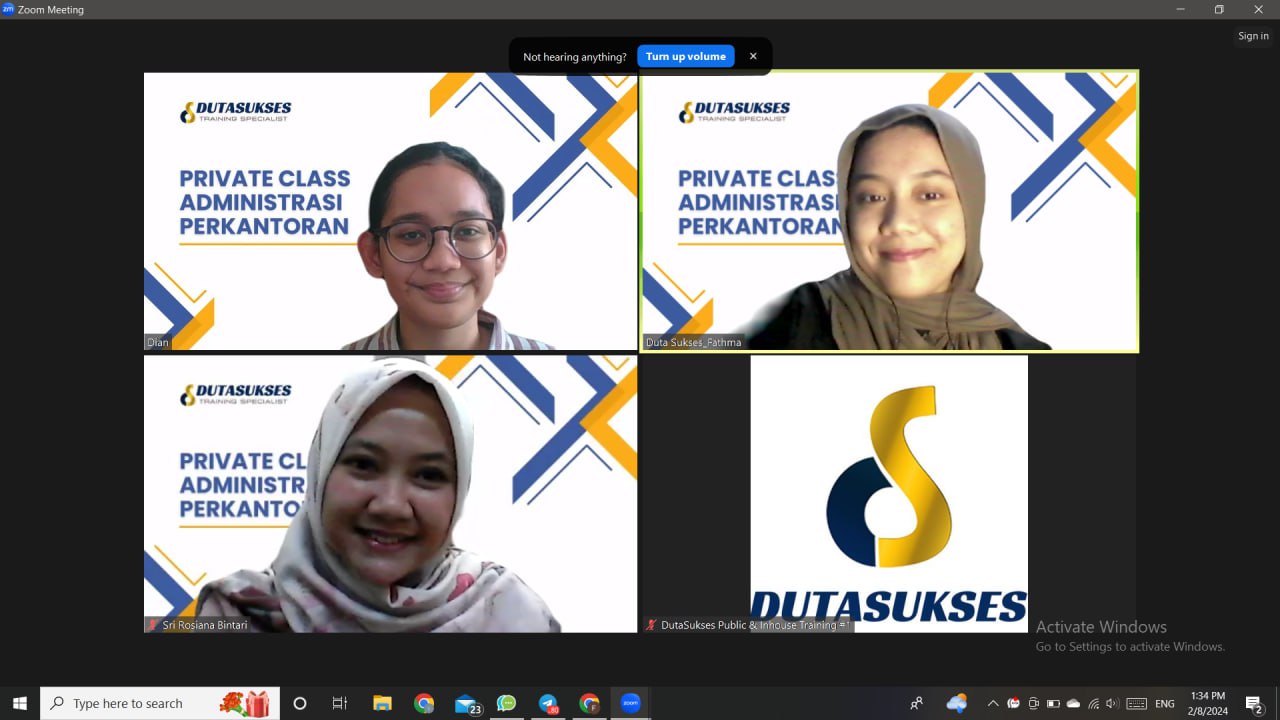Click the Duta Sukses_Fathma name label
1280x720 pixels.
click(x=693, y=342)
